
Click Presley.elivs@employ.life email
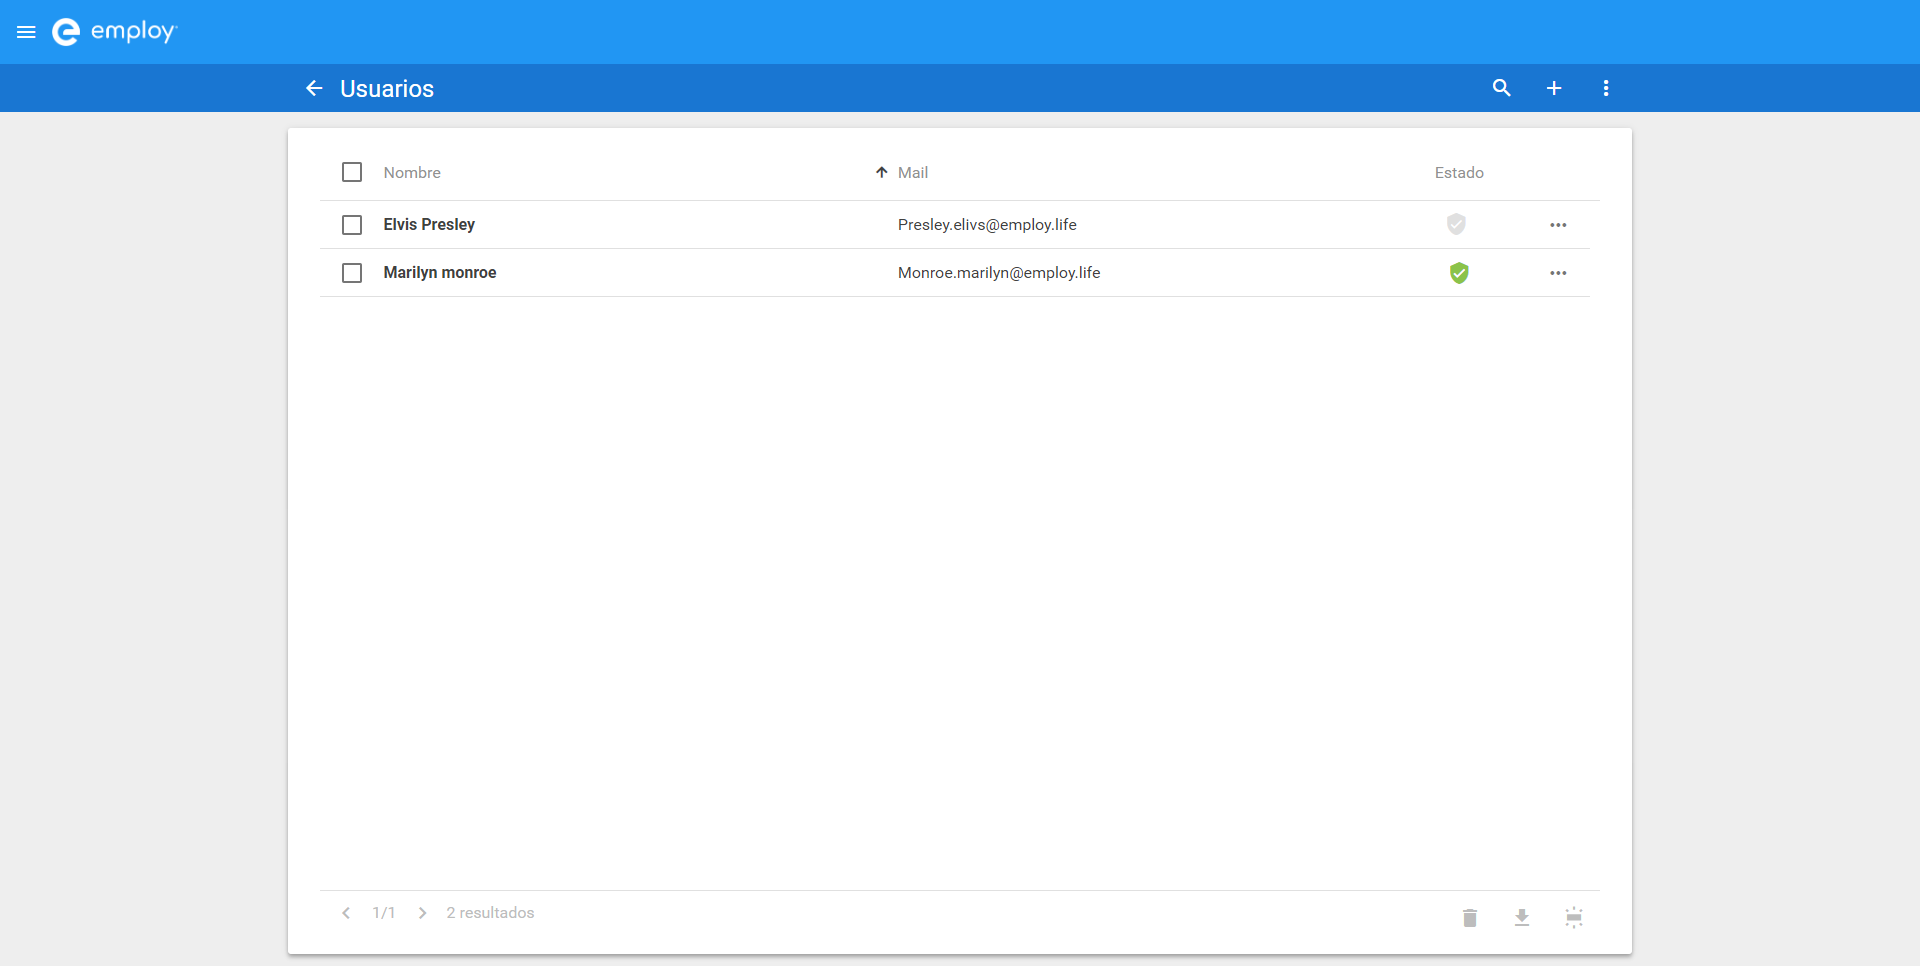point(987,224)
